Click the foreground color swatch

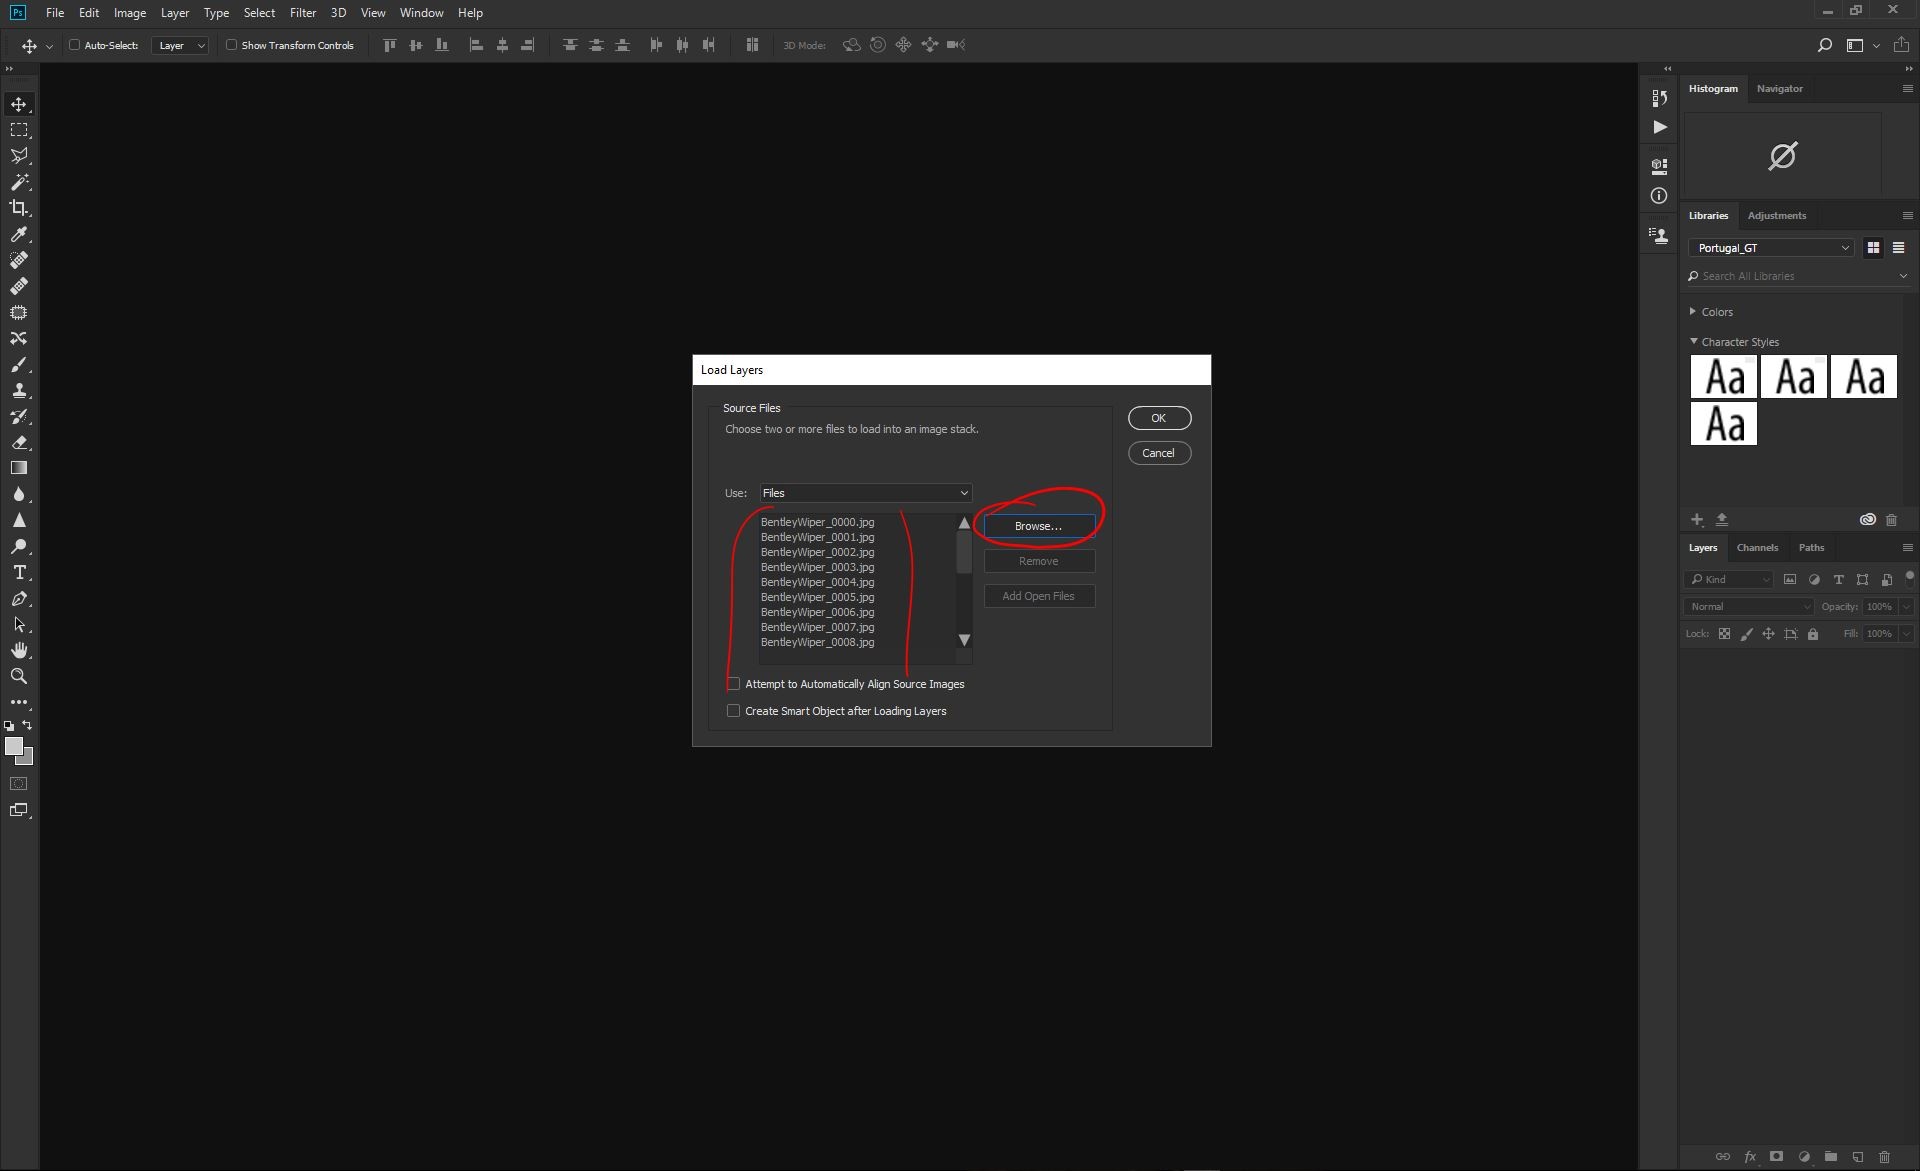coord(13,746)
